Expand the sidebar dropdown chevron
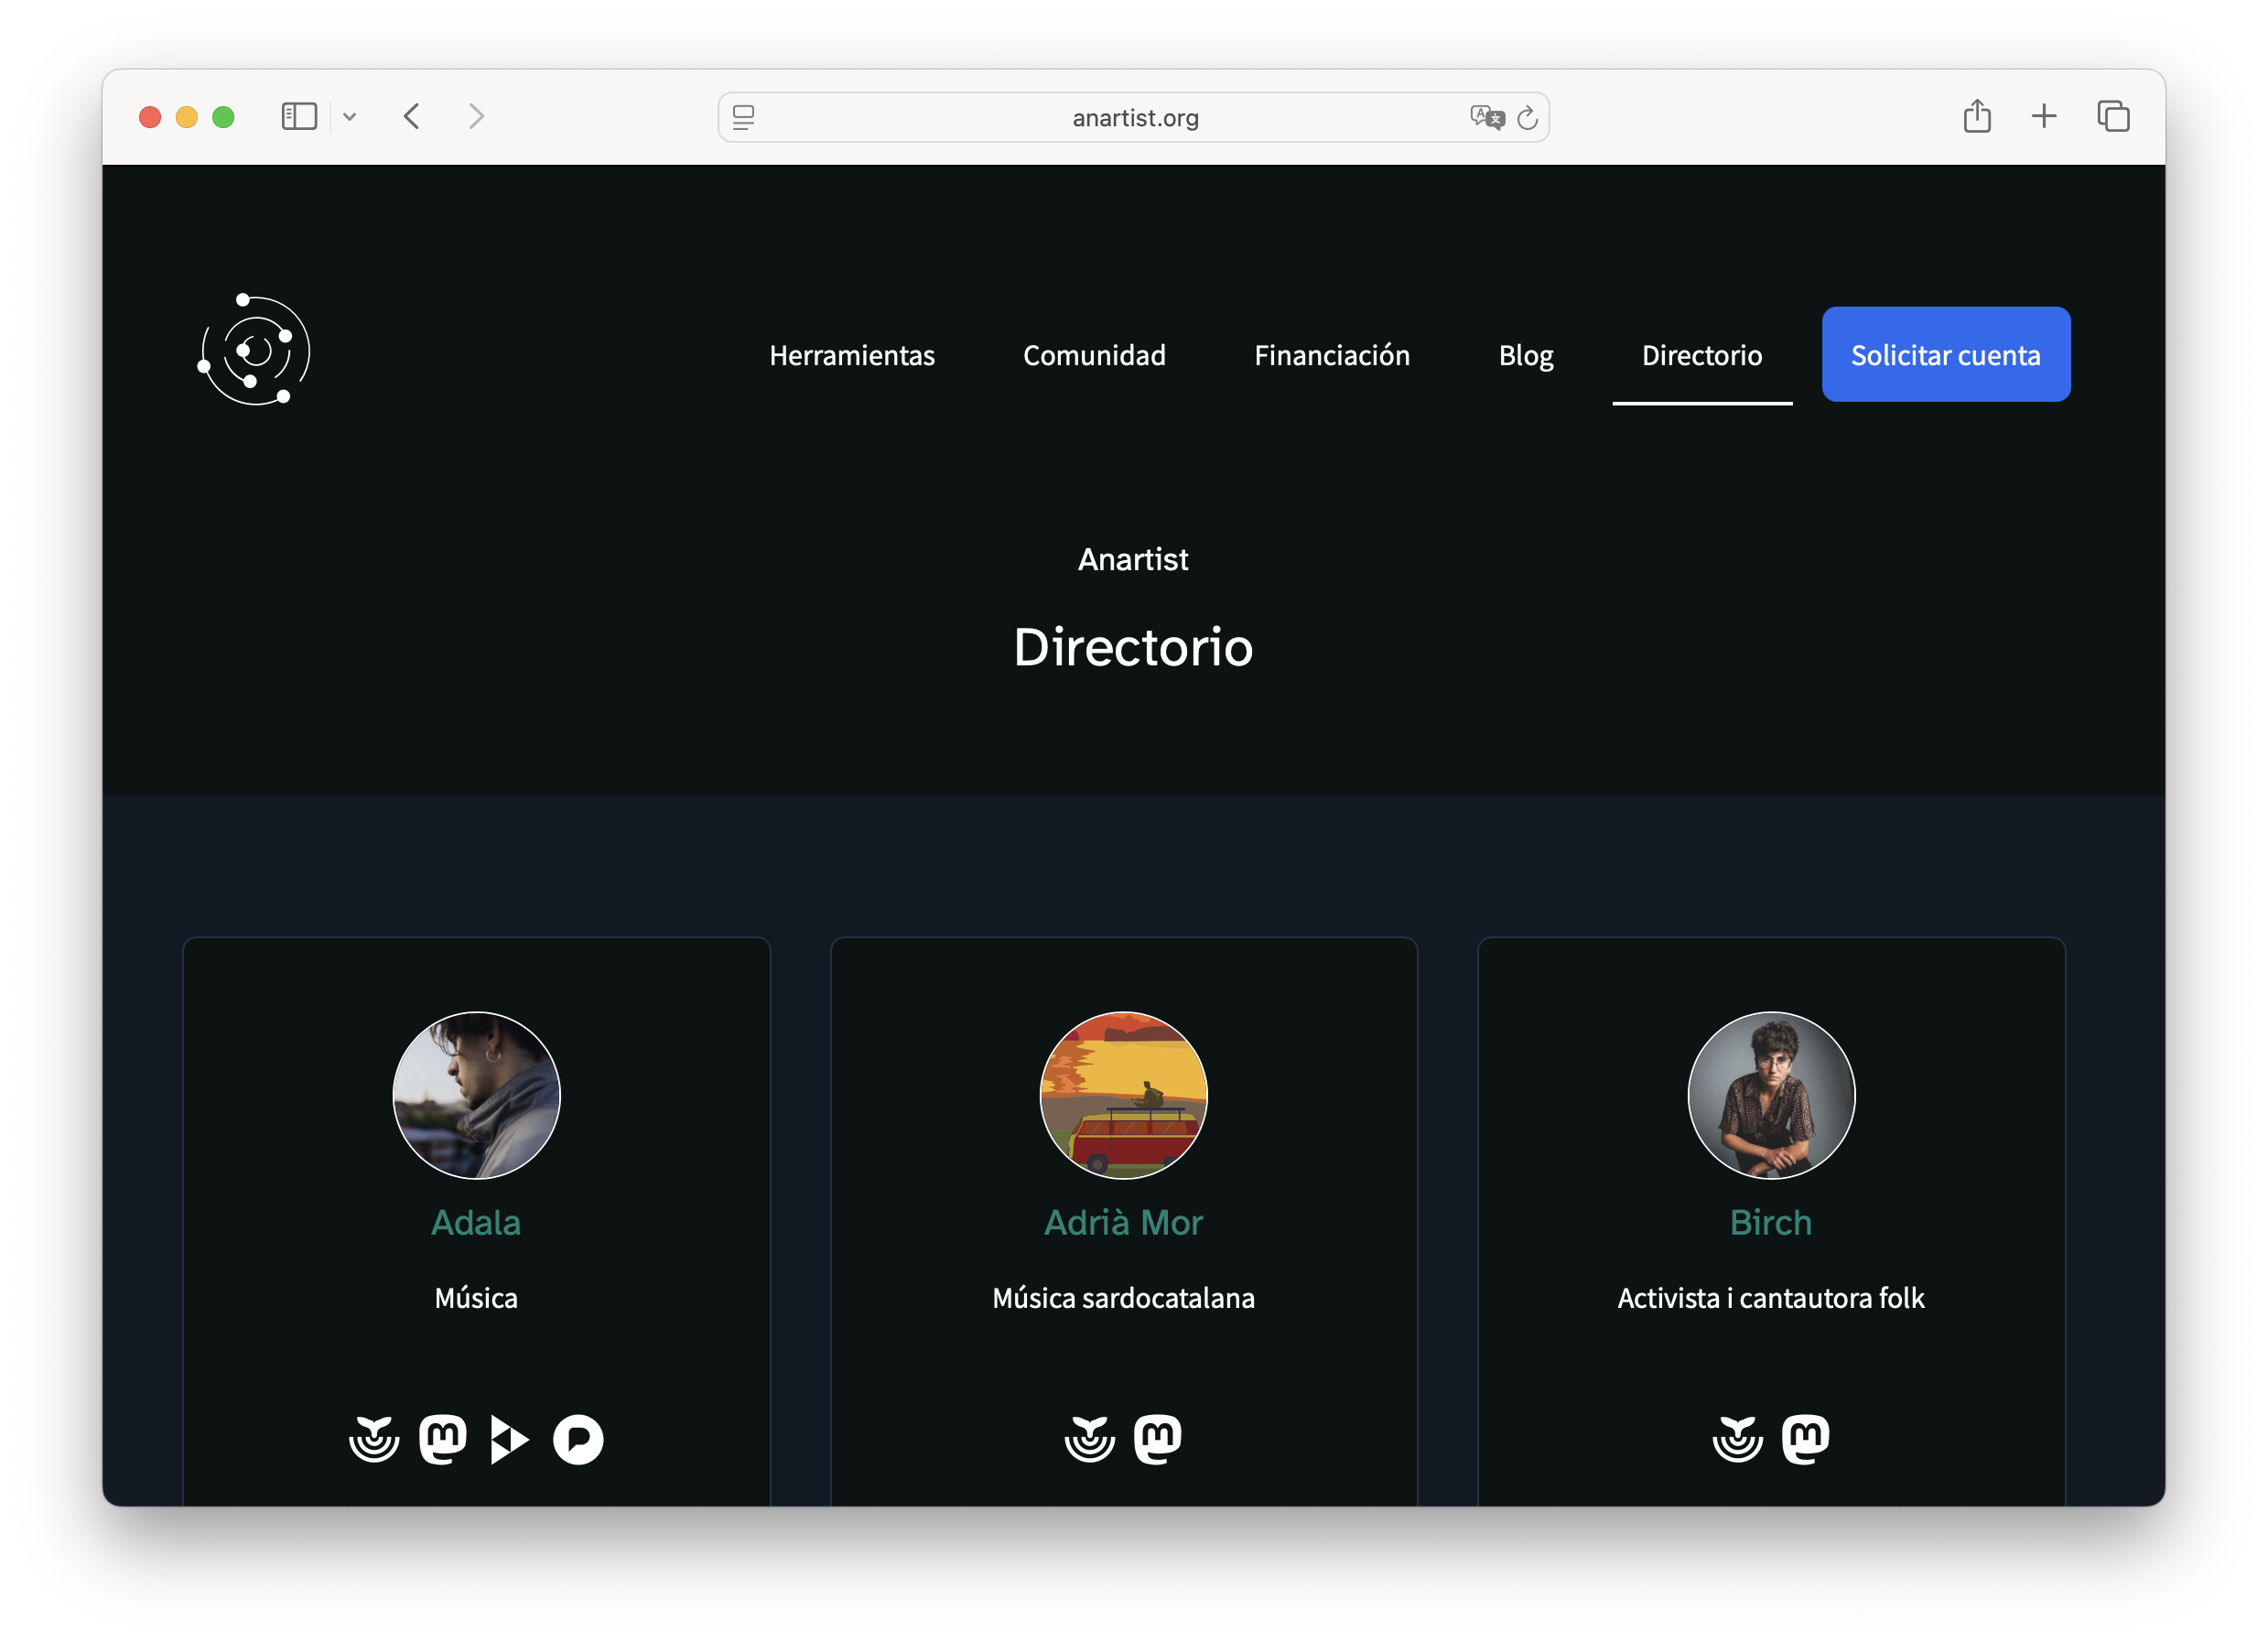 pos(349,117)
